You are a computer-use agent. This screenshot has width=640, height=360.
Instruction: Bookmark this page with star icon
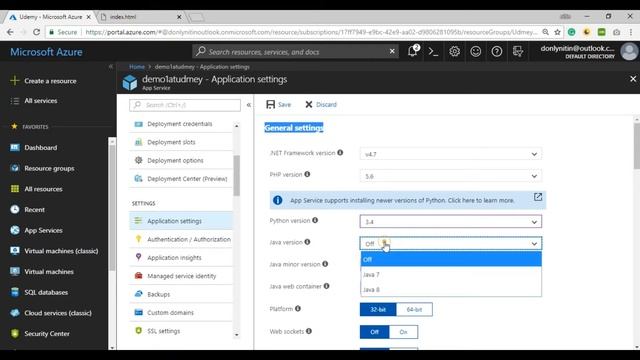(558, 32)
